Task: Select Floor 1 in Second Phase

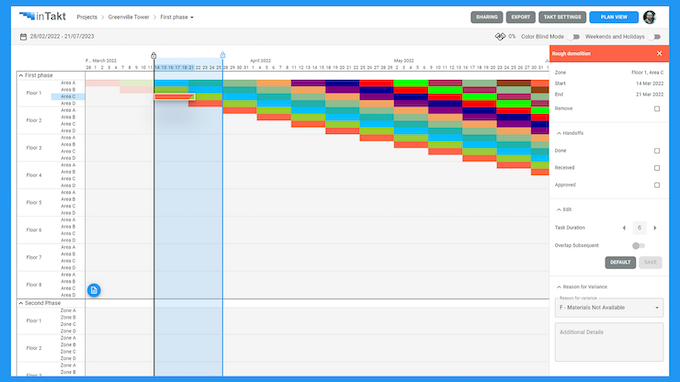Action: 34,321
